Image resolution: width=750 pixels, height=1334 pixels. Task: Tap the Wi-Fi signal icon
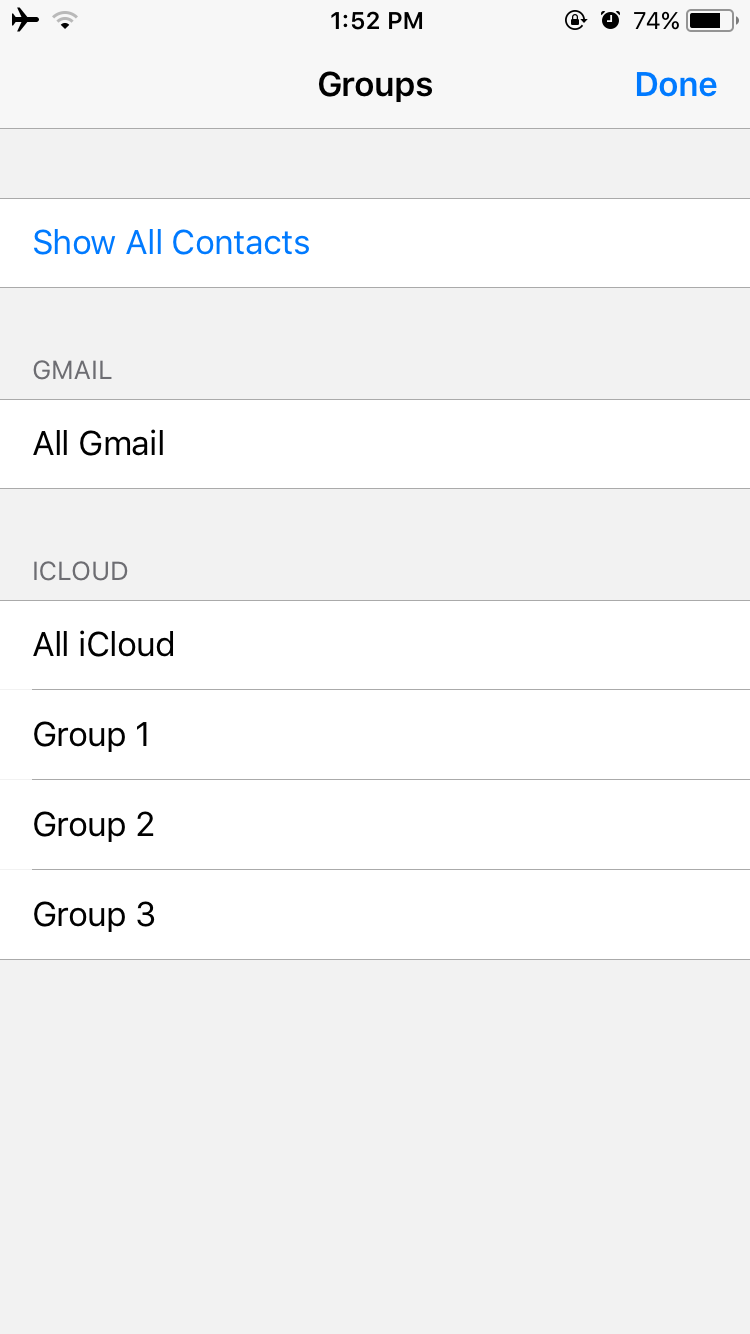pos(65,20)
